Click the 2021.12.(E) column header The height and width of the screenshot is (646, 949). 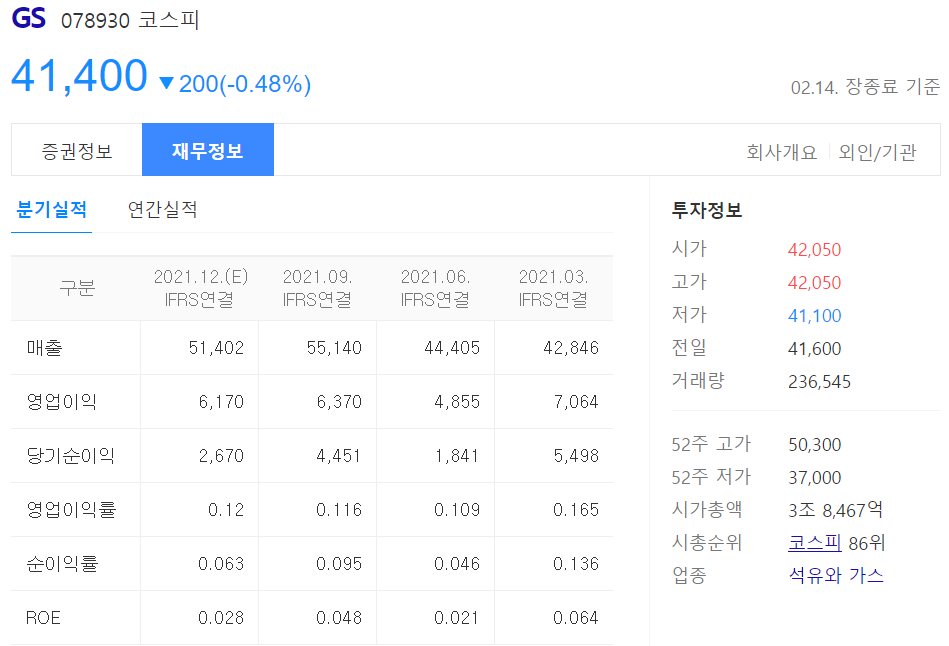tap(200, 288)
